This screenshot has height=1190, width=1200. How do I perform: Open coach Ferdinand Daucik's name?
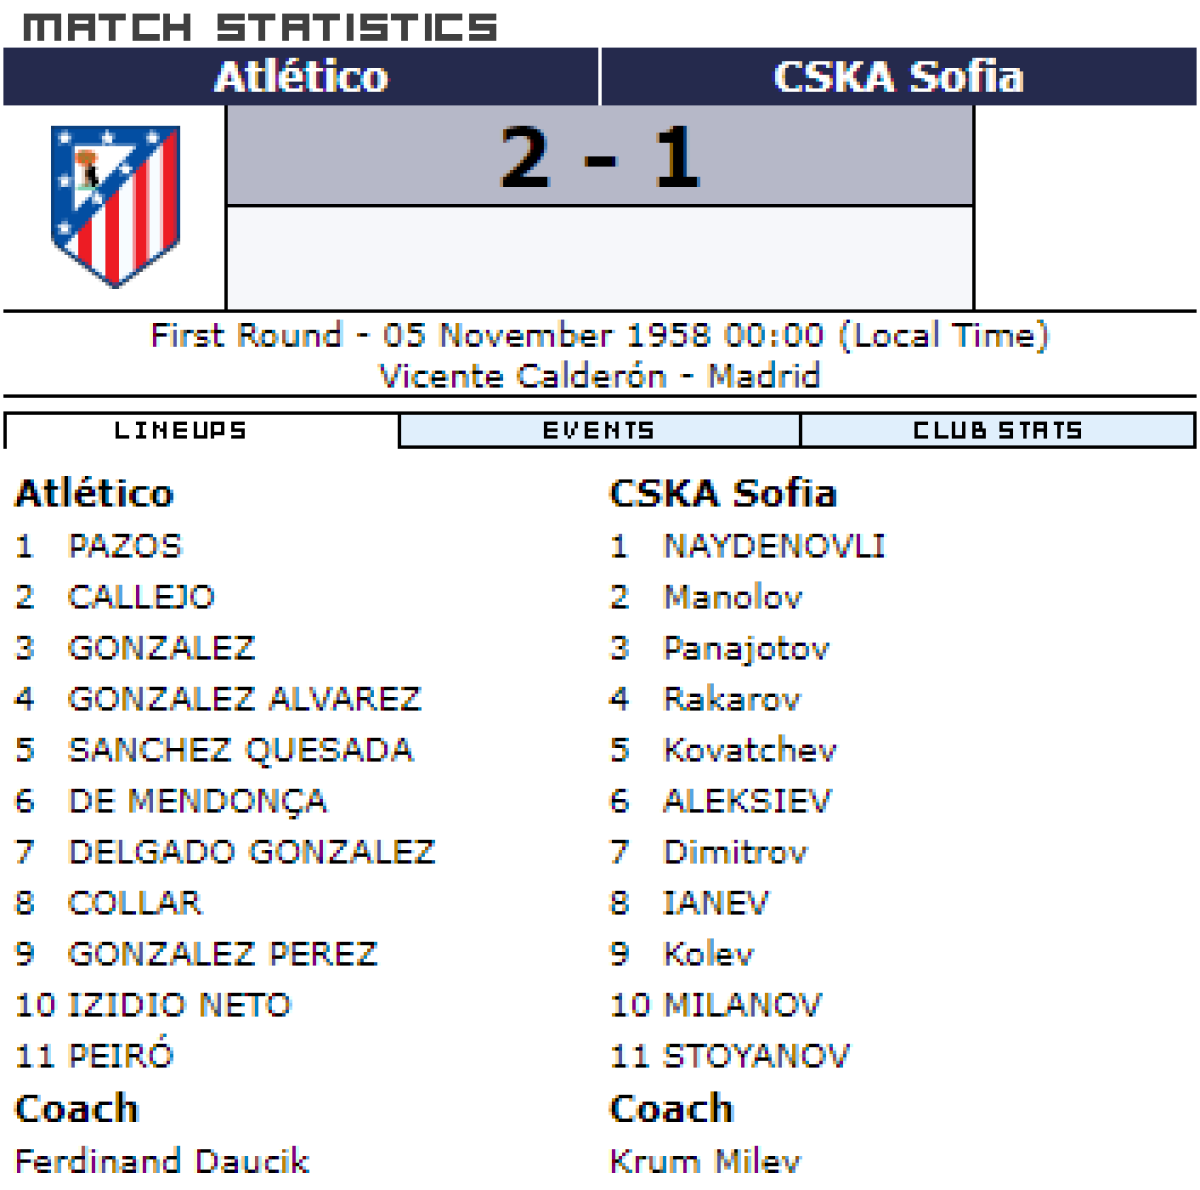click(162, 1161)
